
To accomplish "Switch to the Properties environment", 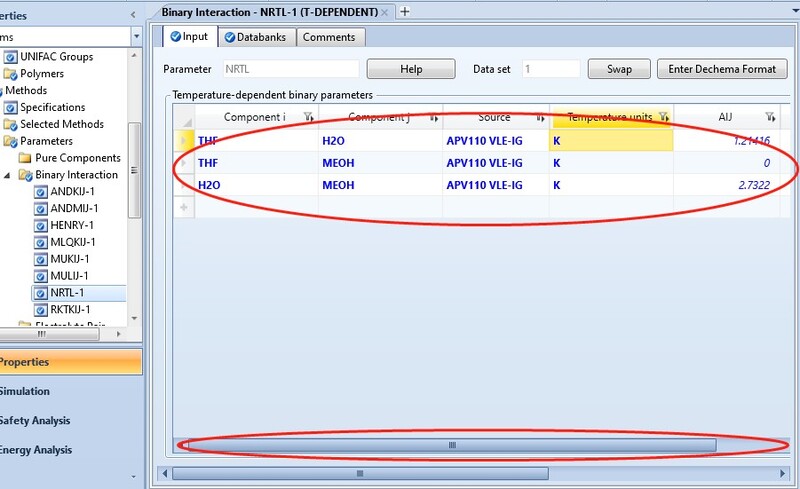I will 70,362.
